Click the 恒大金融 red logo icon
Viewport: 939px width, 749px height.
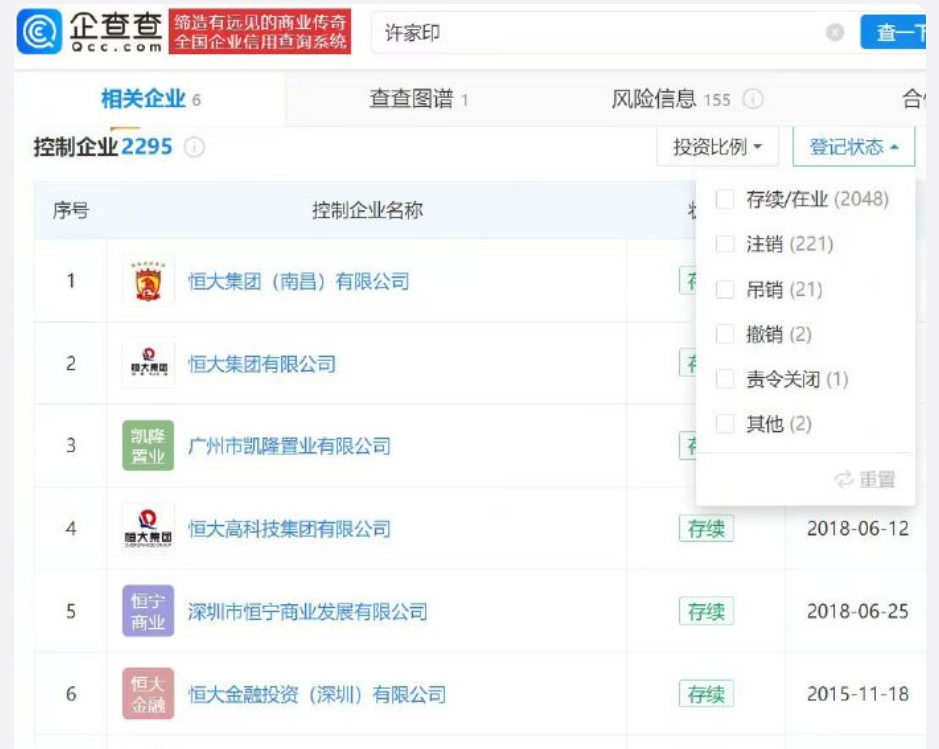click(x=148, y=694)
